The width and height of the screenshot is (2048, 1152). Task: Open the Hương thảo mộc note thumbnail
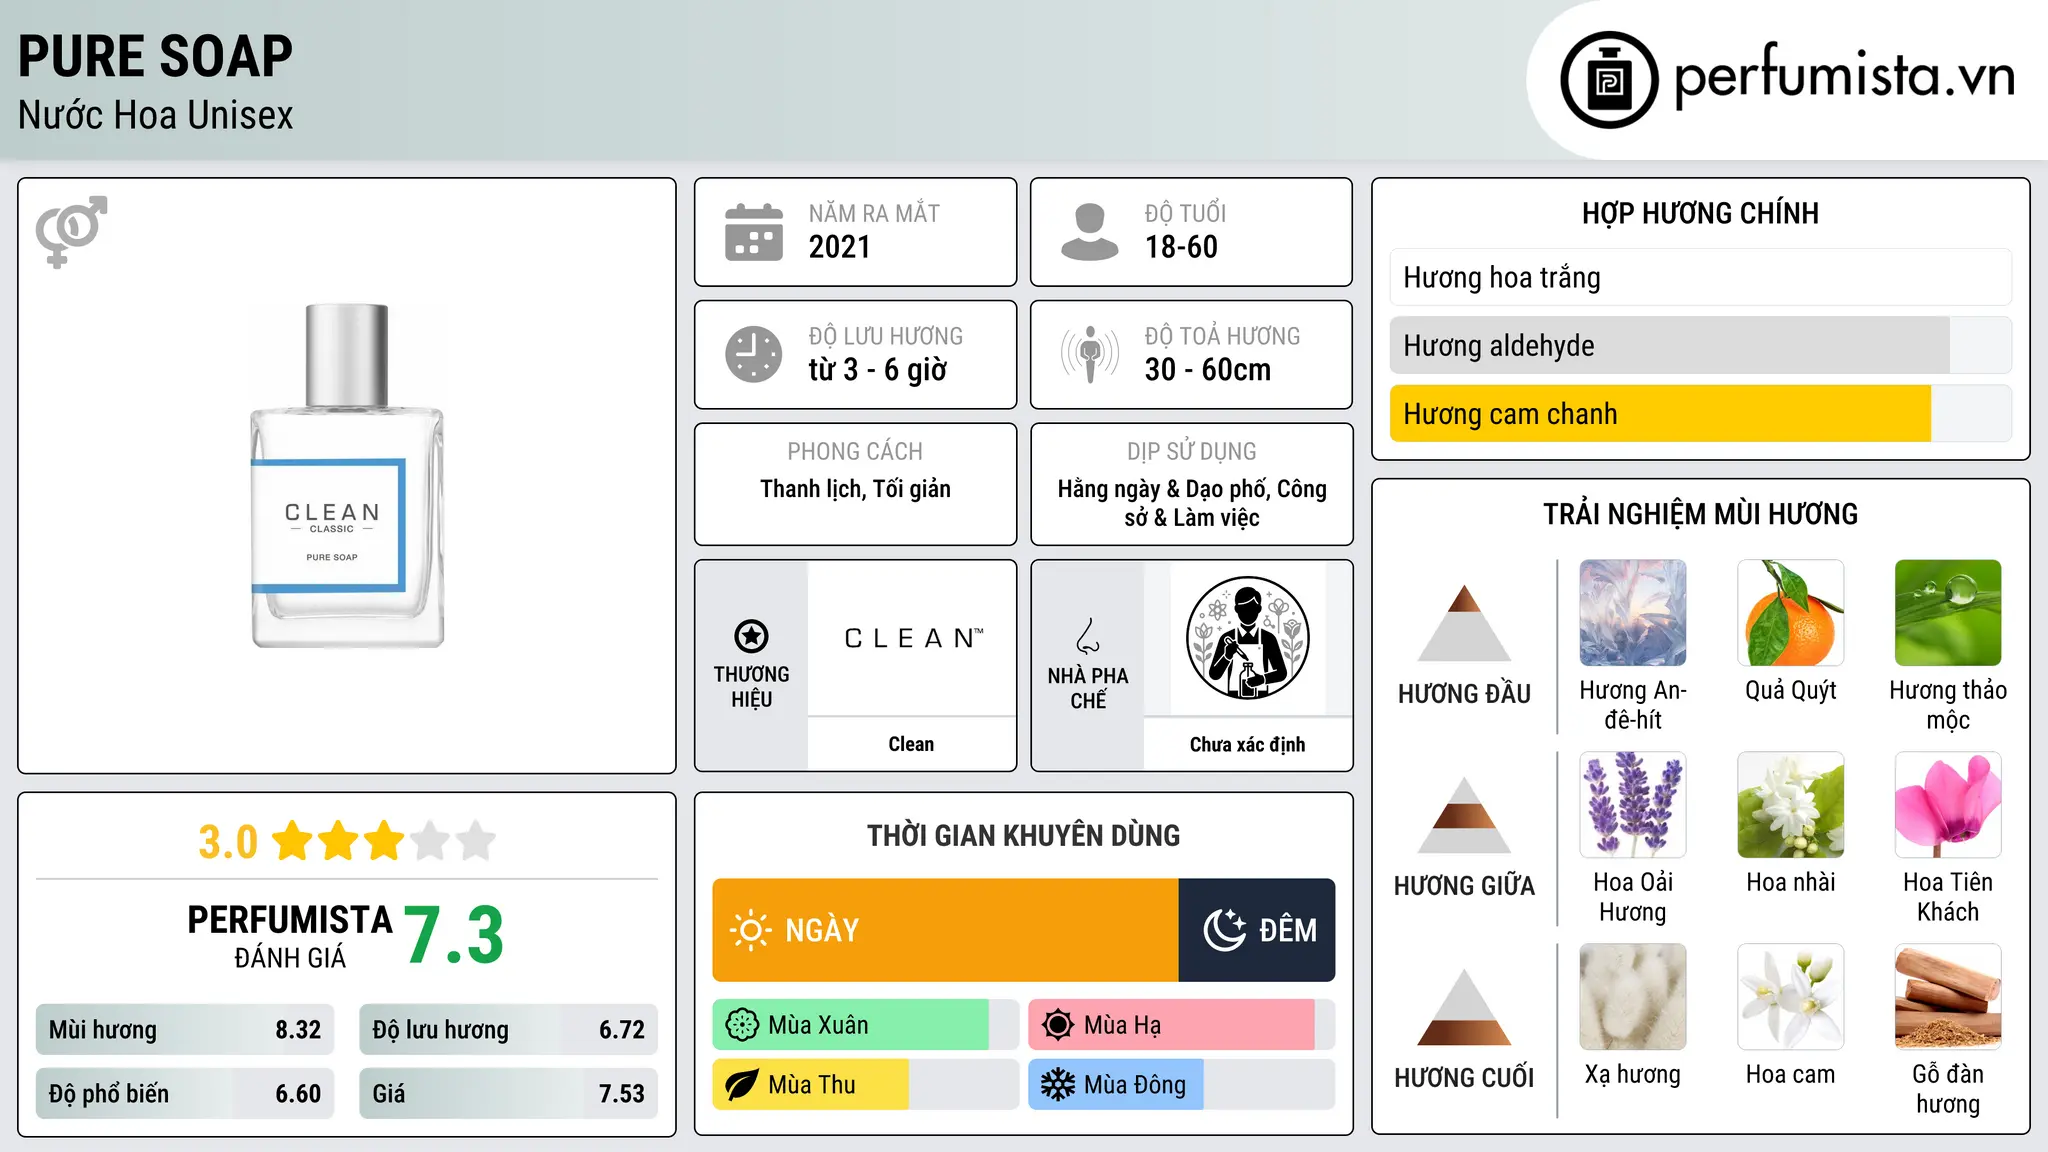pyautogui.click(x=1948, y=613)
